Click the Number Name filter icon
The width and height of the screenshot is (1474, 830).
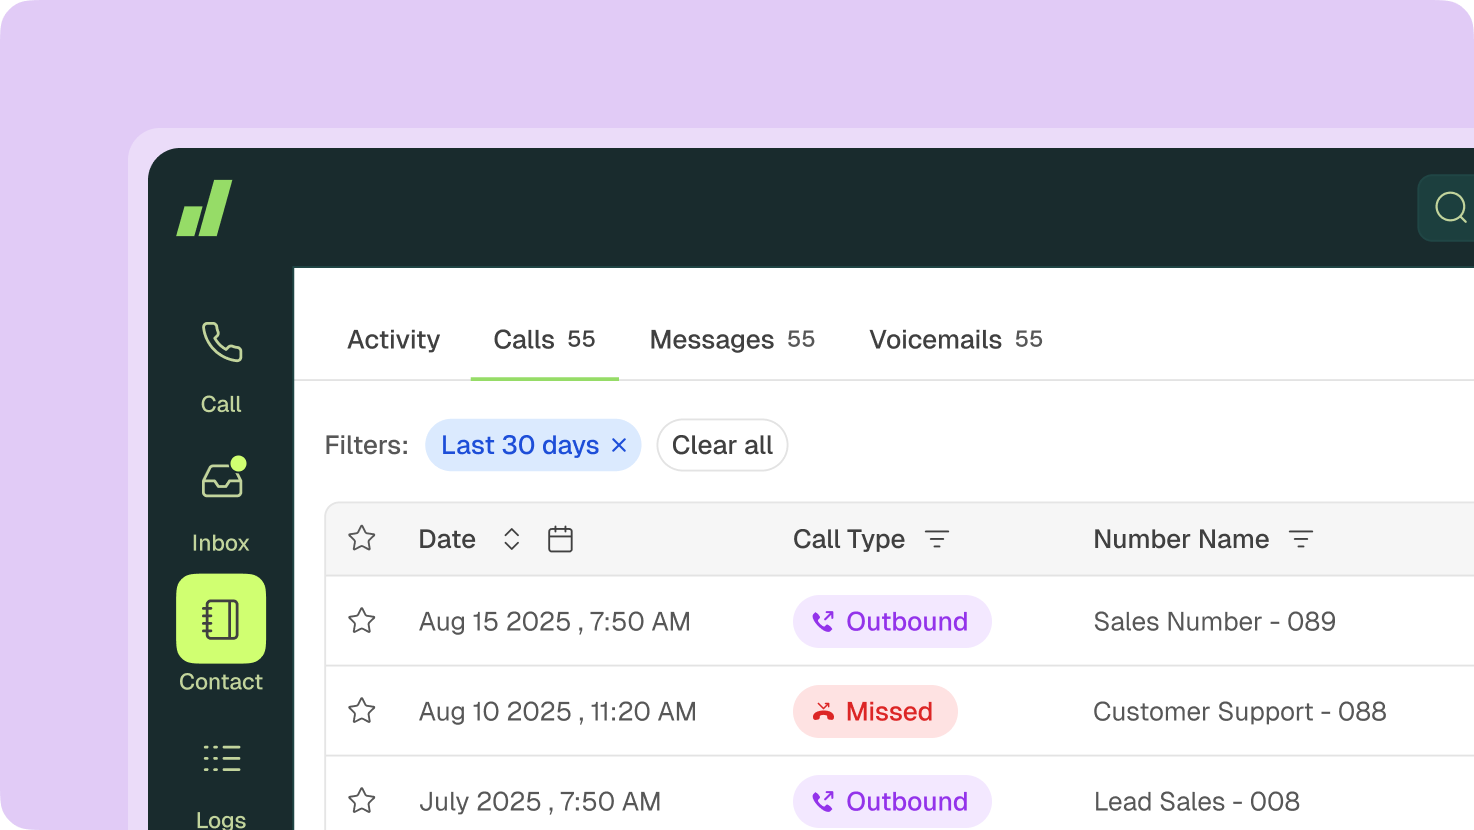click(x=1301, y=539)
